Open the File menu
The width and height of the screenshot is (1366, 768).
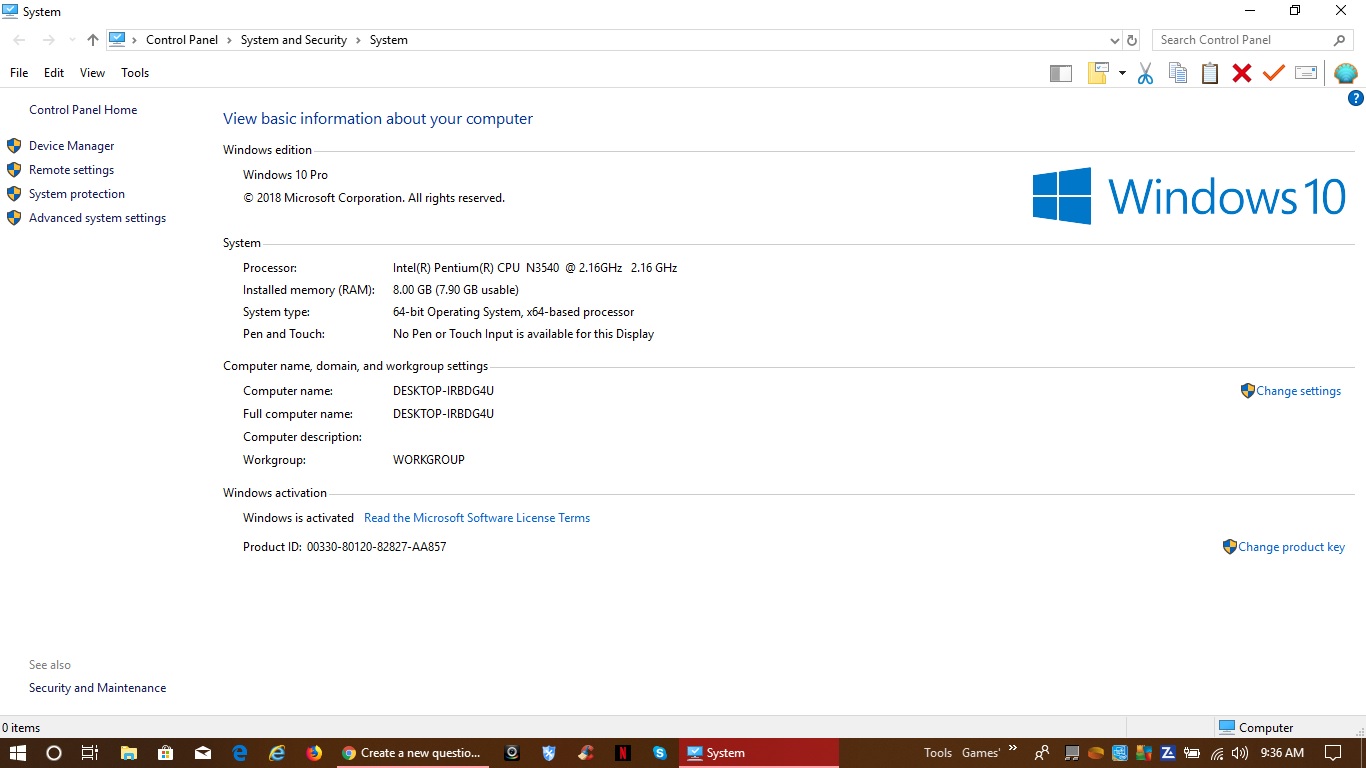pos(19,73)
